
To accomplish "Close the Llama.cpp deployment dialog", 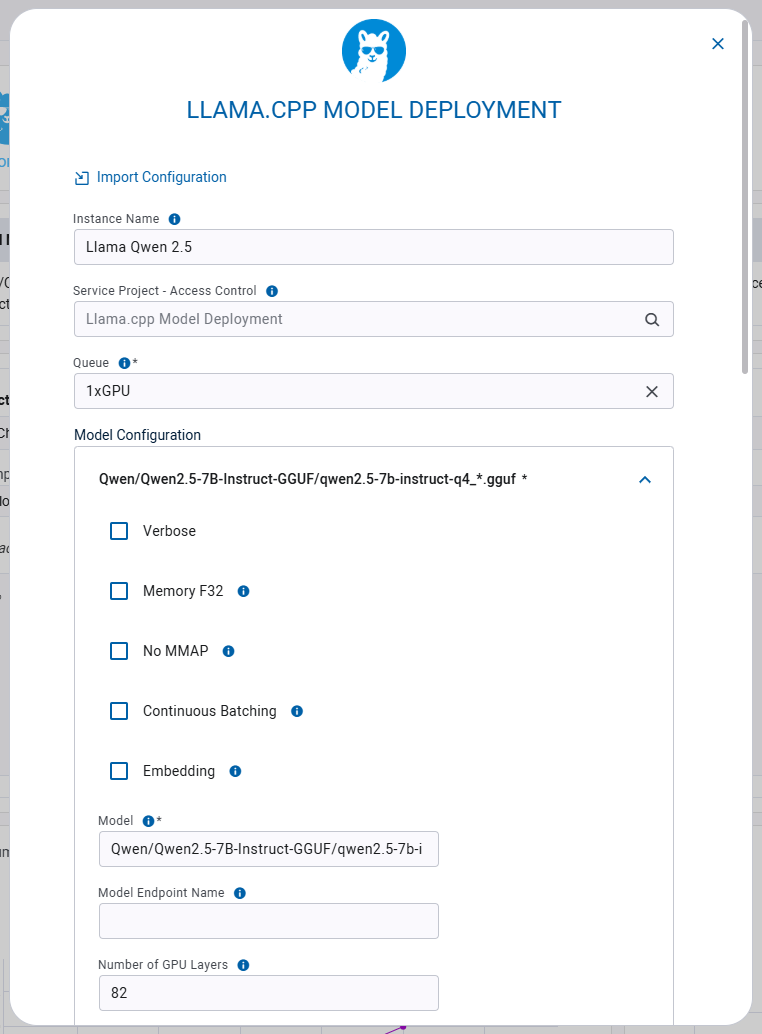I will click(717, 44).
